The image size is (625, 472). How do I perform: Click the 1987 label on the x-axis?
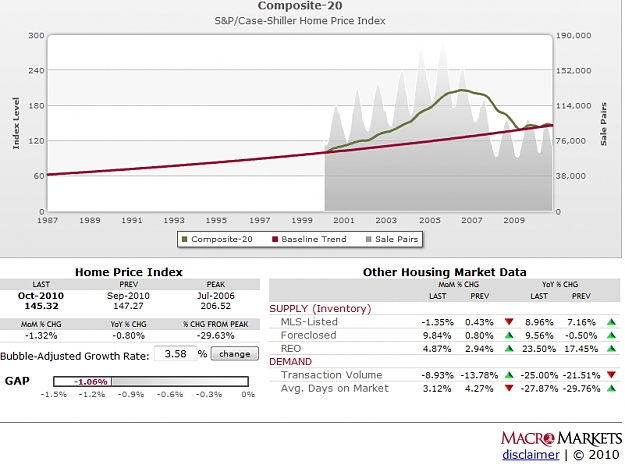click(x=47, y=220)
